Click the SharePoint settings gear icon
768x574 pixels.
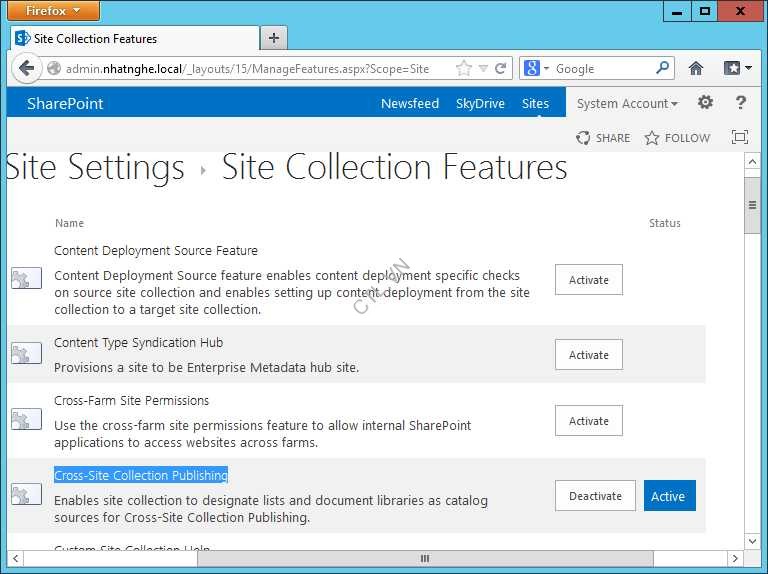705,103
